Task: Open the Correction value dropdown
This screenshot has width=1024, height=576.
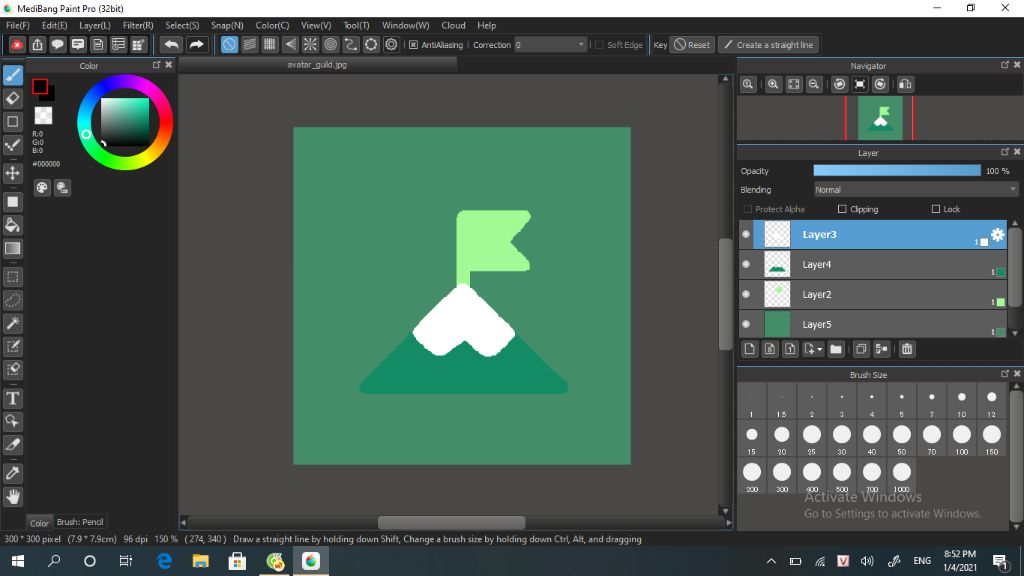Action: (x=551, y=45)
